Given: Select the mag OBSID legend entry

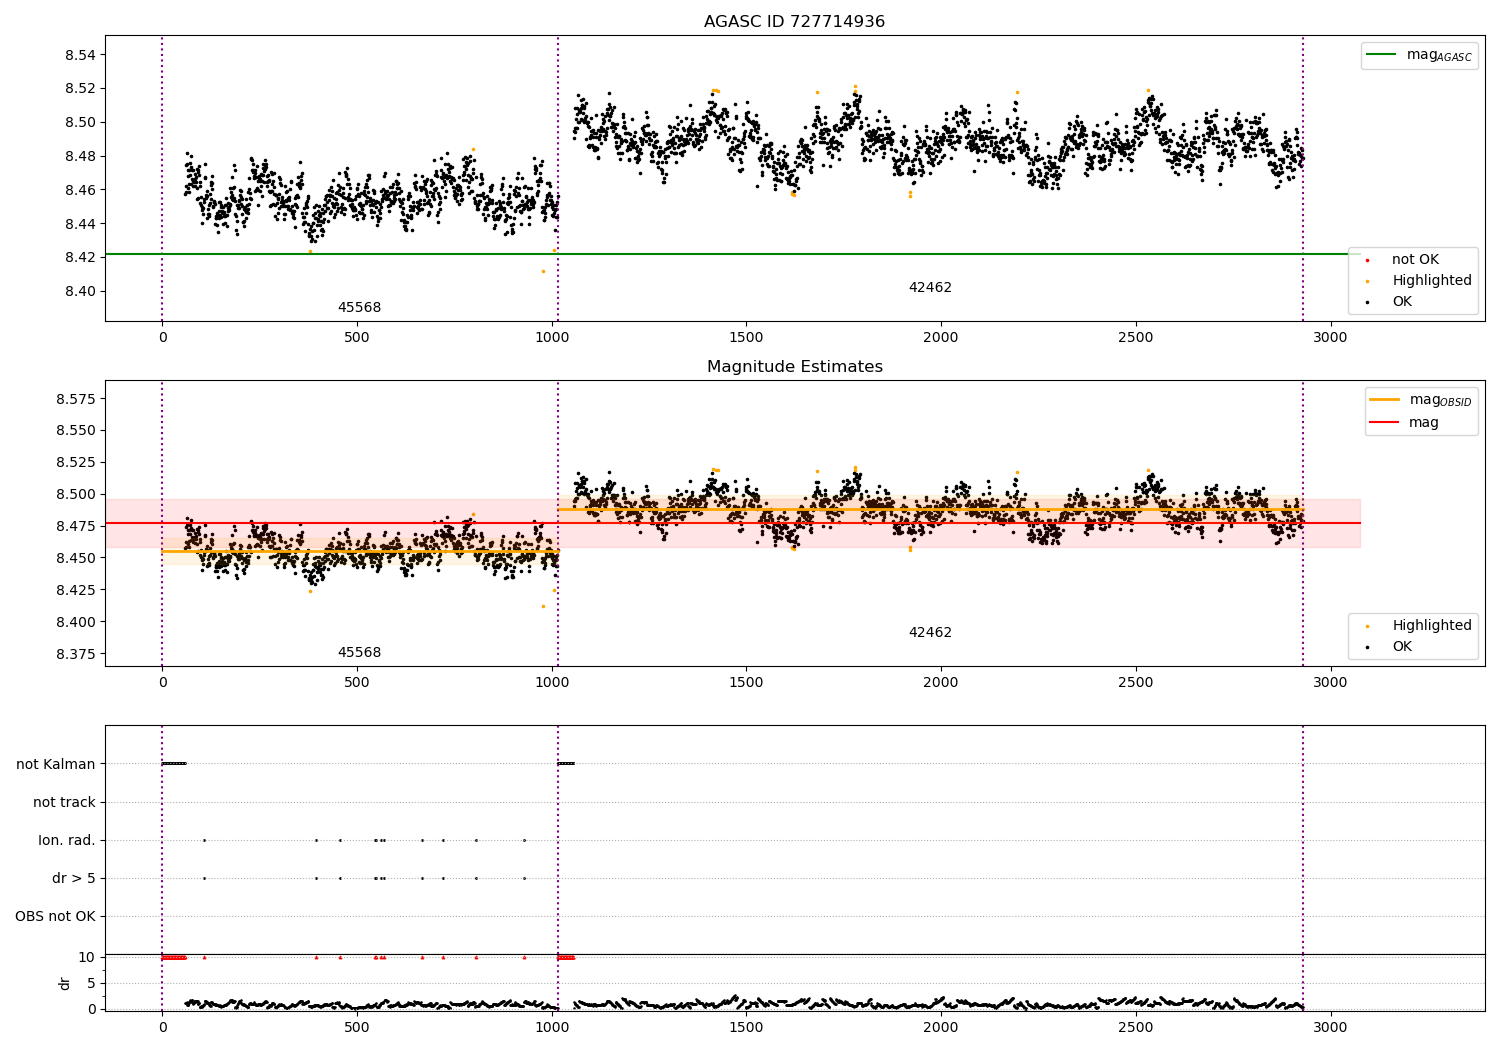Looking at the screenshot, I should (1420, 400).
